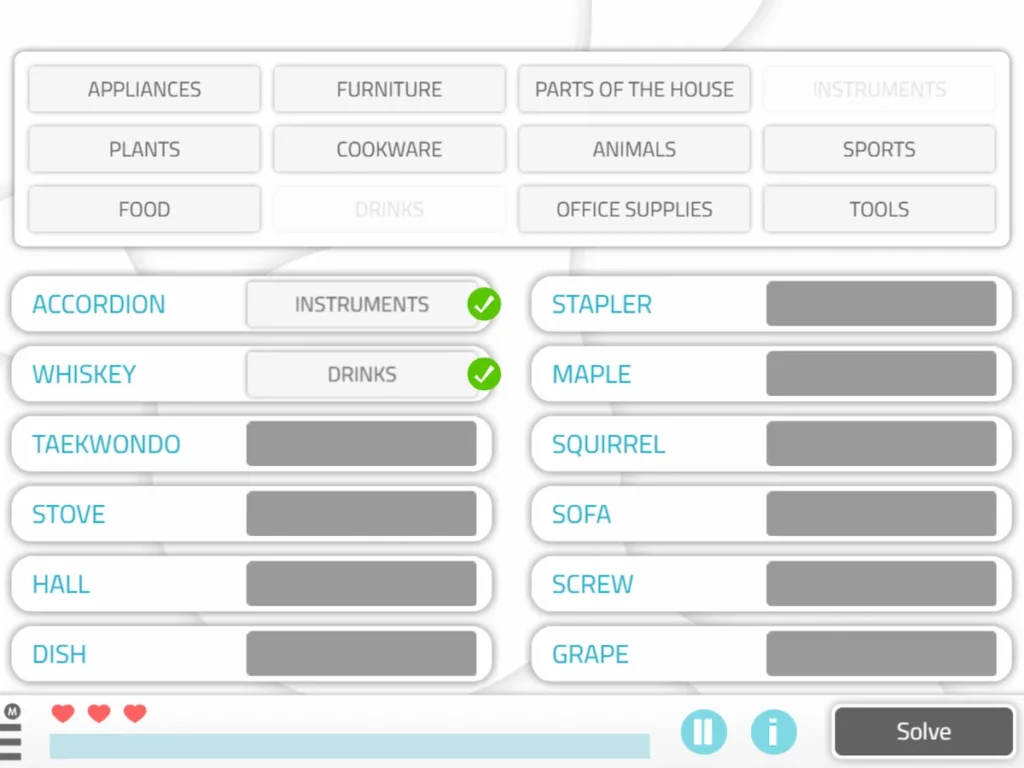Image resolution: width=1024 pixels, height=768 pixels.
Task: Click the green checkmark next to ACCORDION's answer
Action: [485, 305]
